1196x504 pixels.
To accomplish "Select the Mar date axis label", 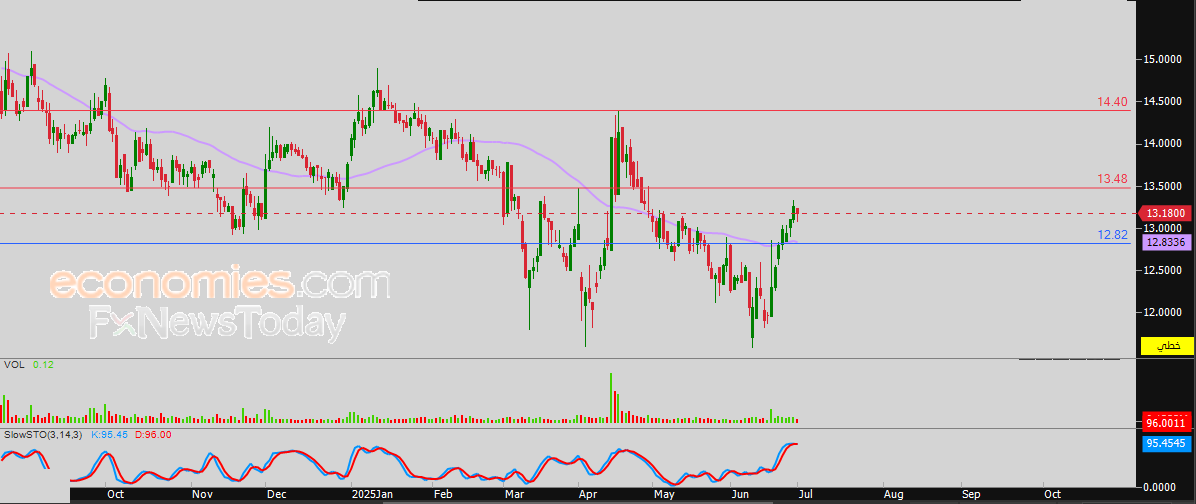I will [x=515, y=494].
